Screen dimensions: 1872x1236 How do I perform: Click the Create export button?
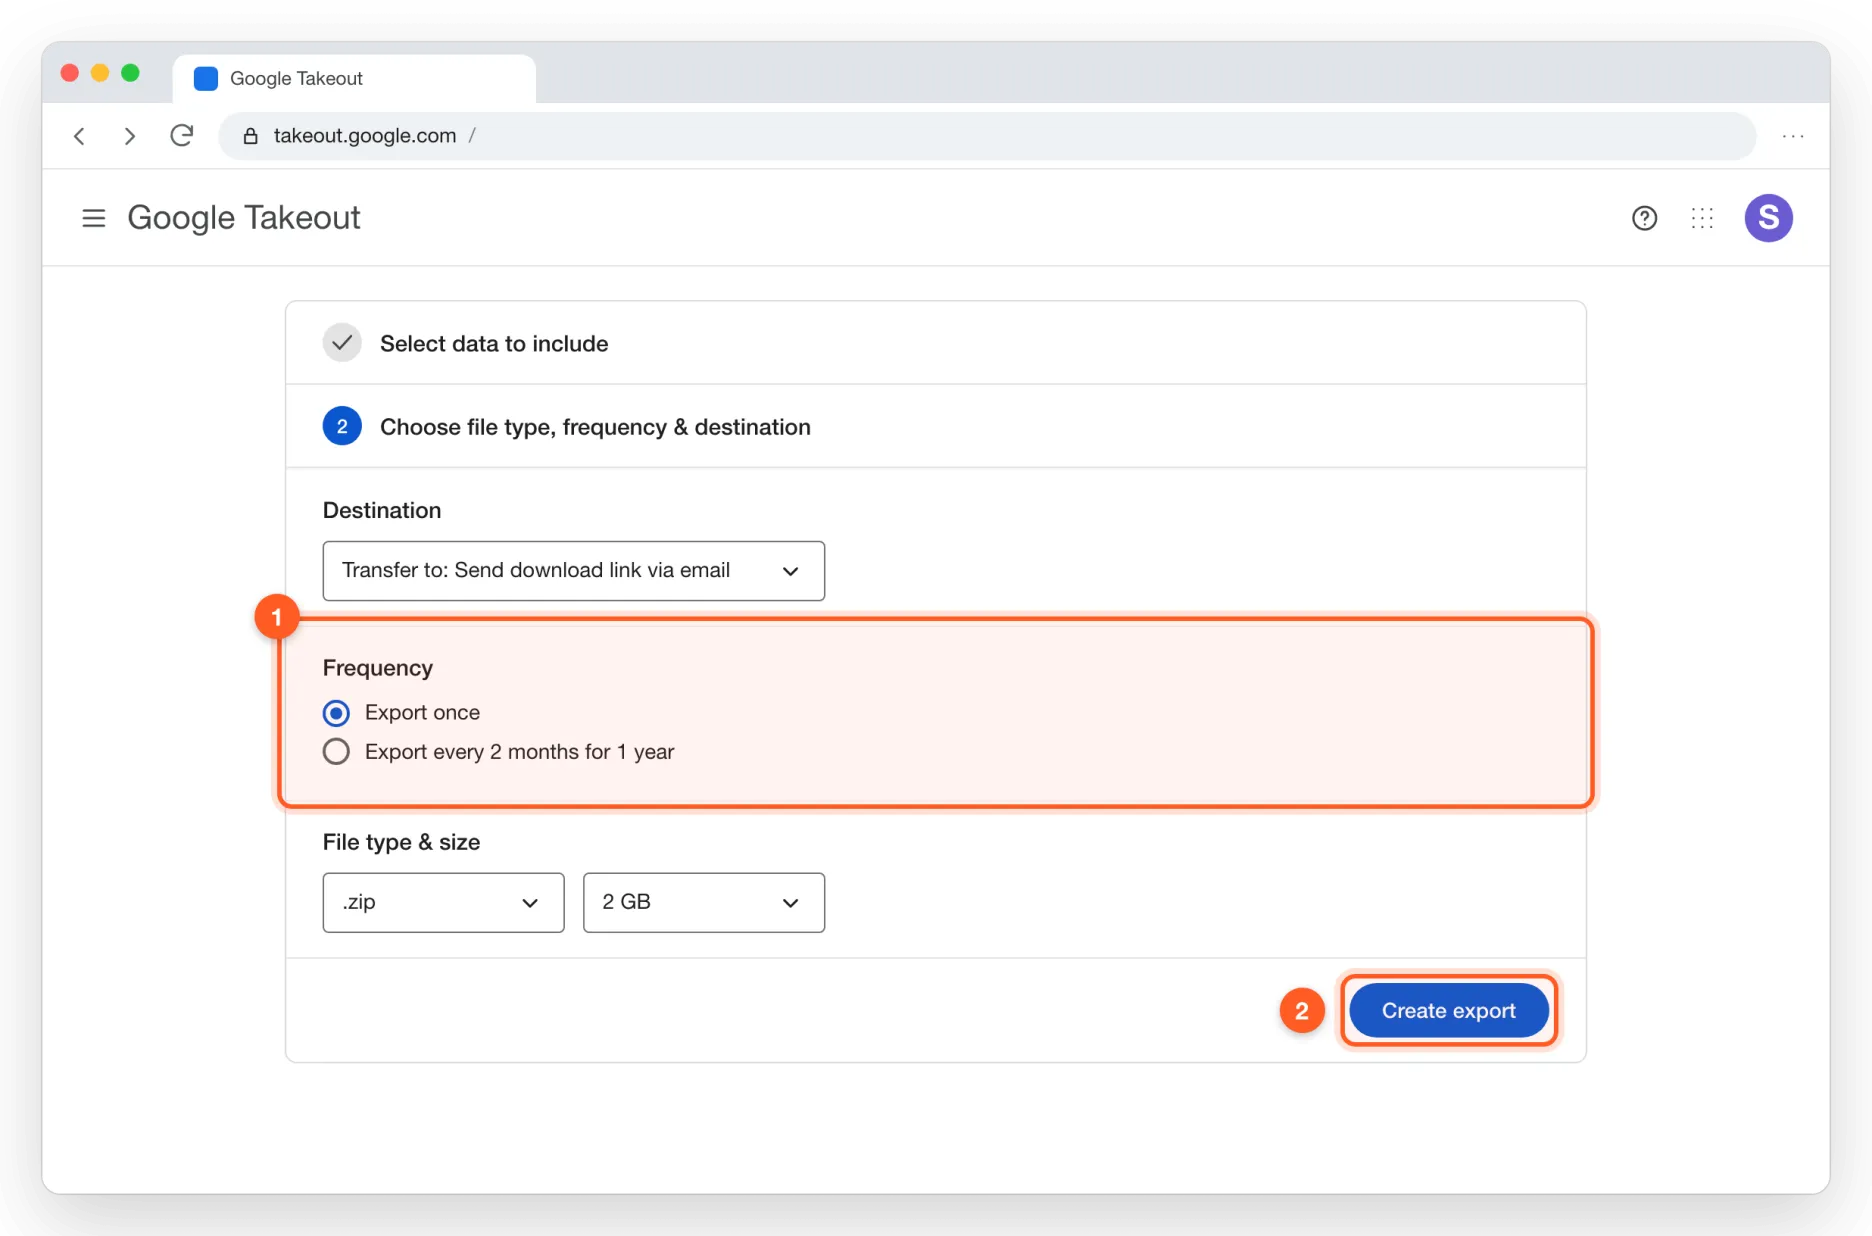1449,1011
